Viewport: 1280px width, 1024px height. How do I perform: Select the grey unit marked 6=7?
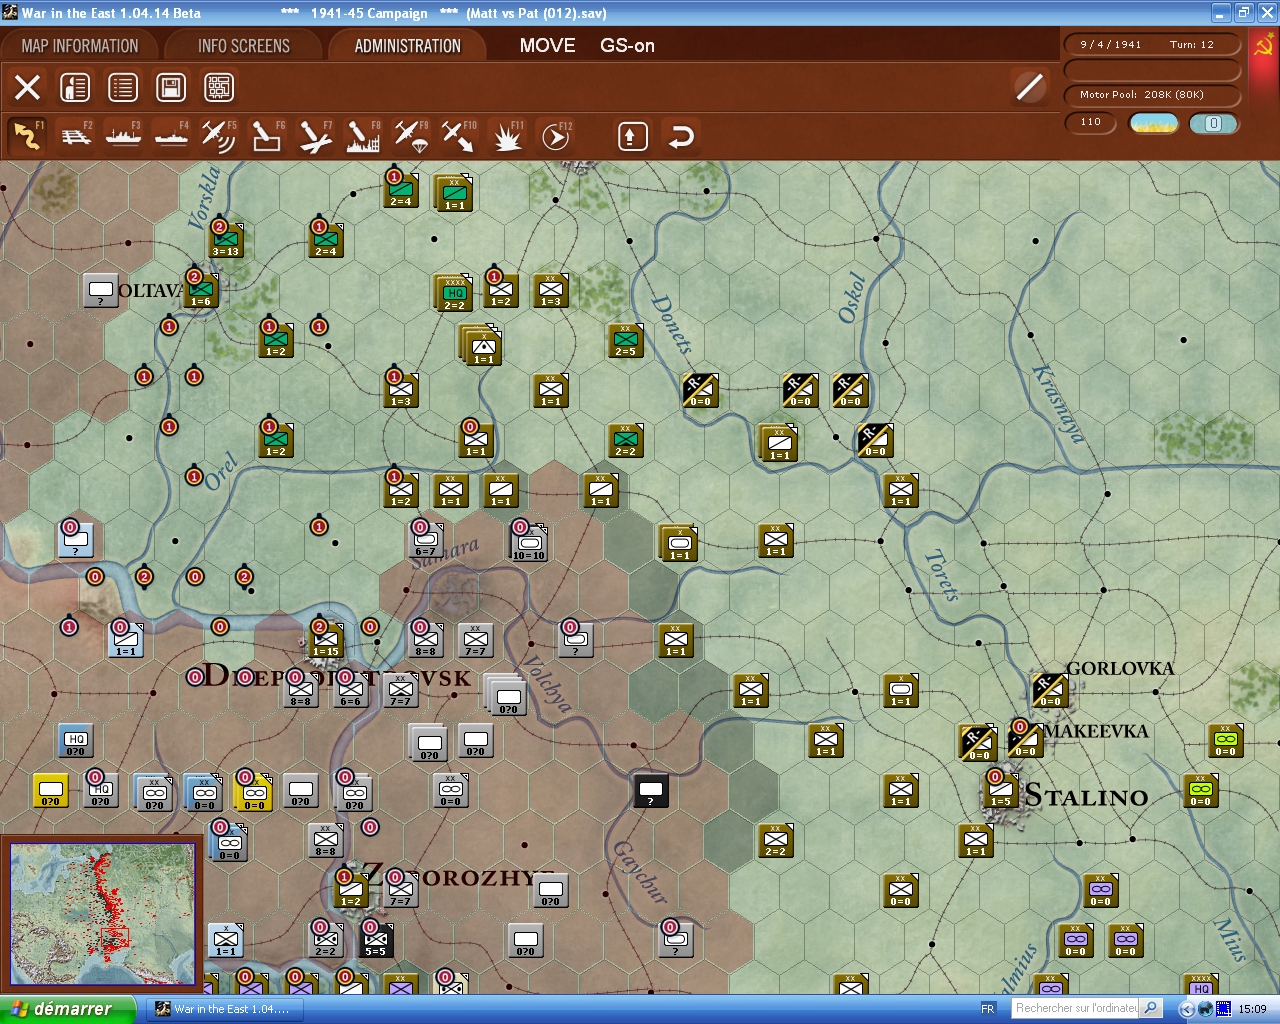point(426,540)
